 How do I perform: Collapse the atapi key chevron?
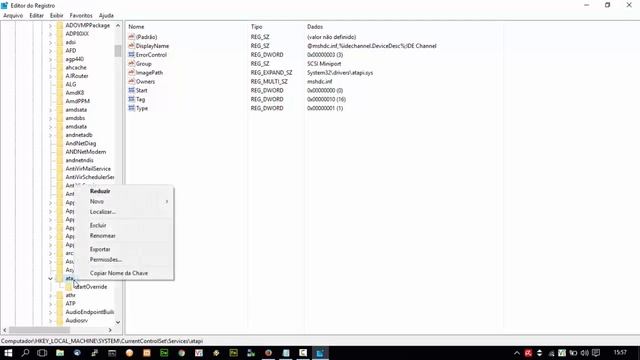pos(50,278)
